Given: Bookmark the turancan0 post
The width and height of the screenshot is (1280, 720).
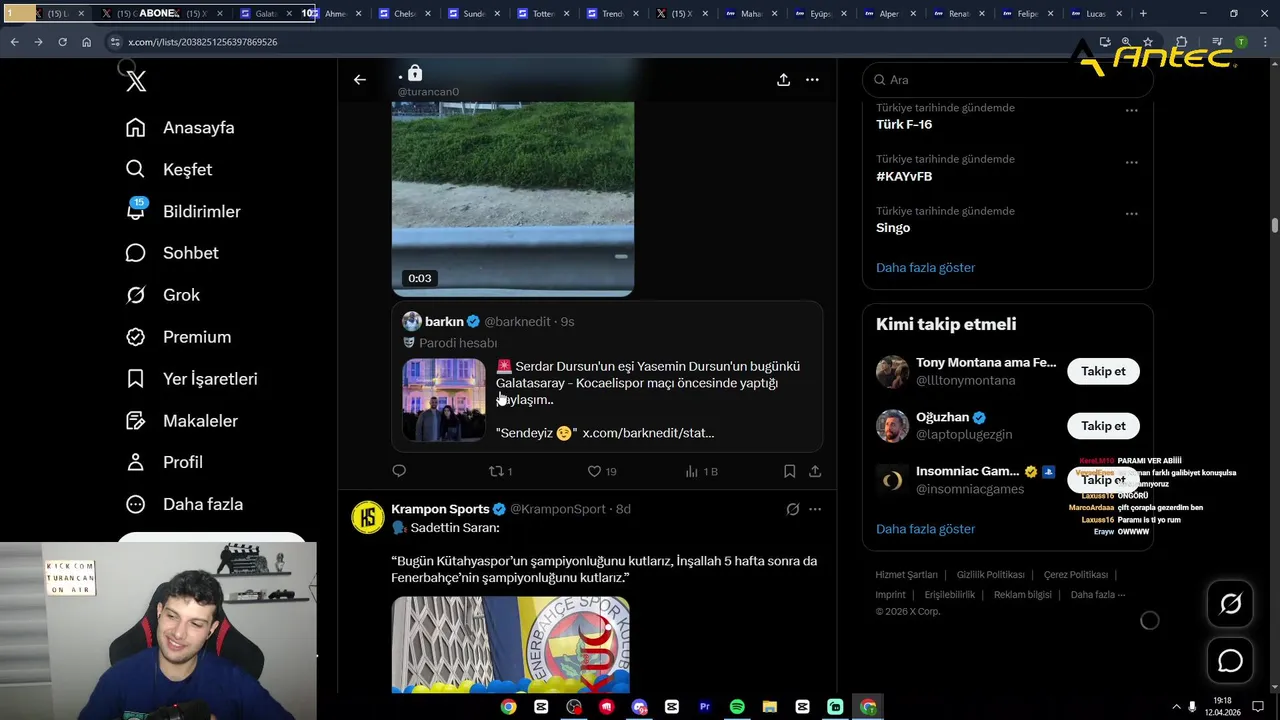Looking at the screenshot, I should [789, 471].
